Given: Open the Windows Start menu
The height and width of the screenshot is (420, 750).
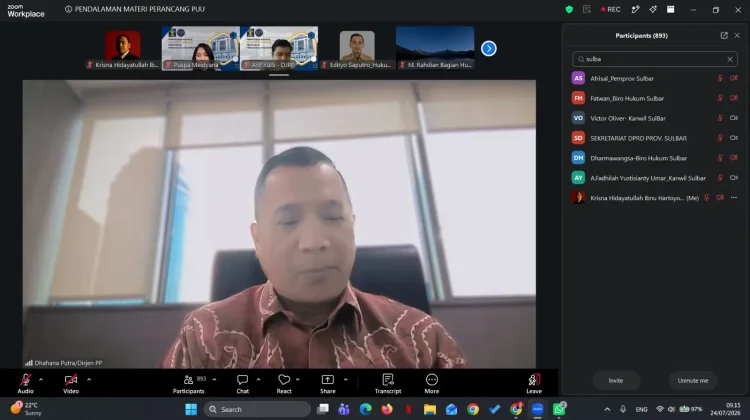Looking at the screenshot, I should [x=191, y=409].
